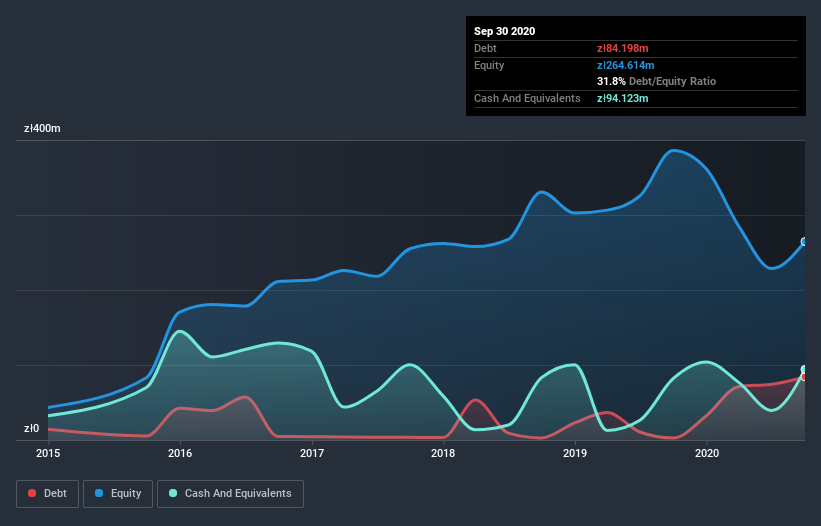This screenshot has width=821, height=526.
Task: Click the 2016 x-axis label
Action: (180, 453)
